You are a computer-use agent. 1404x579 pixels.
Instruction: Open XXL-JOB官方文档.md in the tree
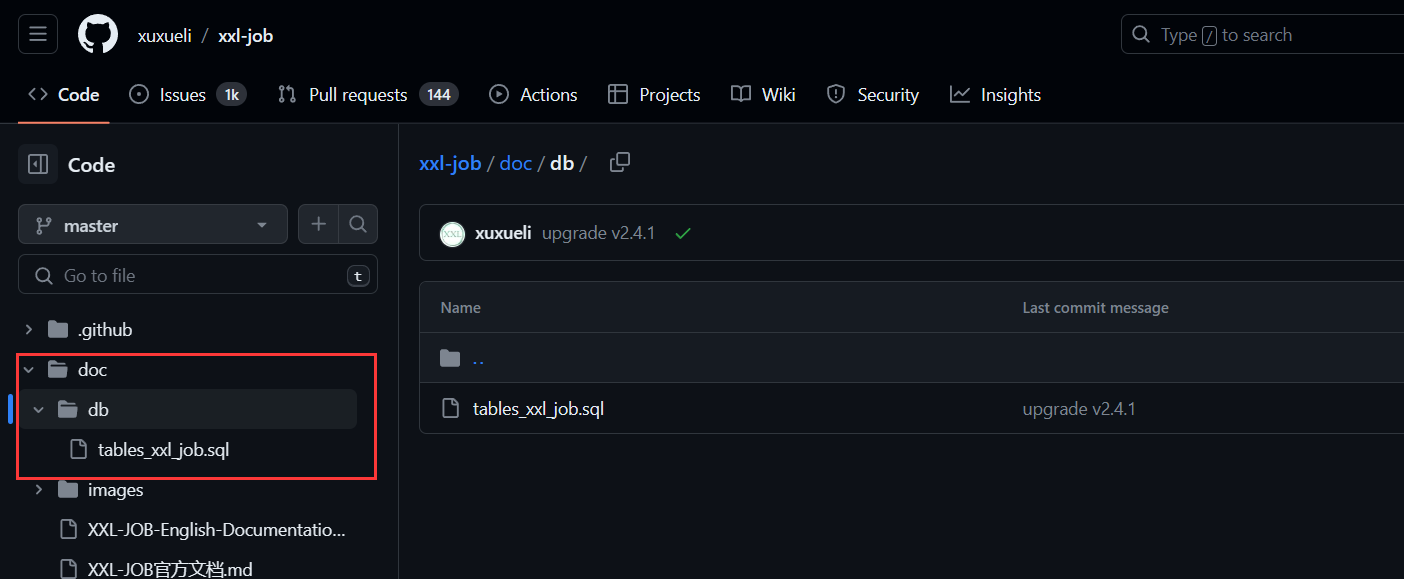tap(170, 569)
